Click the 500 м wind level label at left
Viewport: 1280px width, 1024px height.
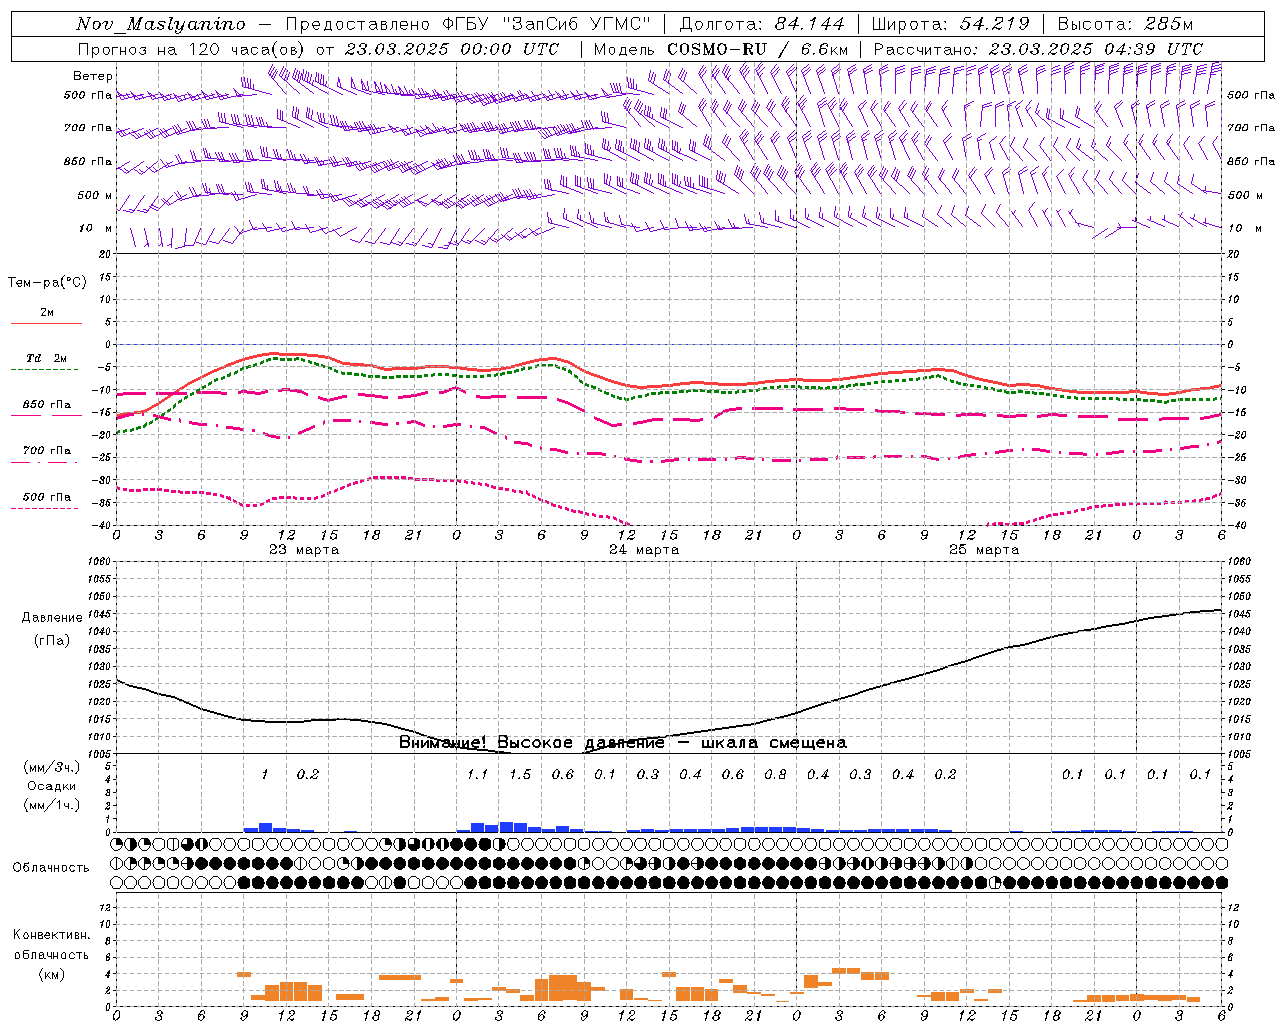click(x=95, y=195)
